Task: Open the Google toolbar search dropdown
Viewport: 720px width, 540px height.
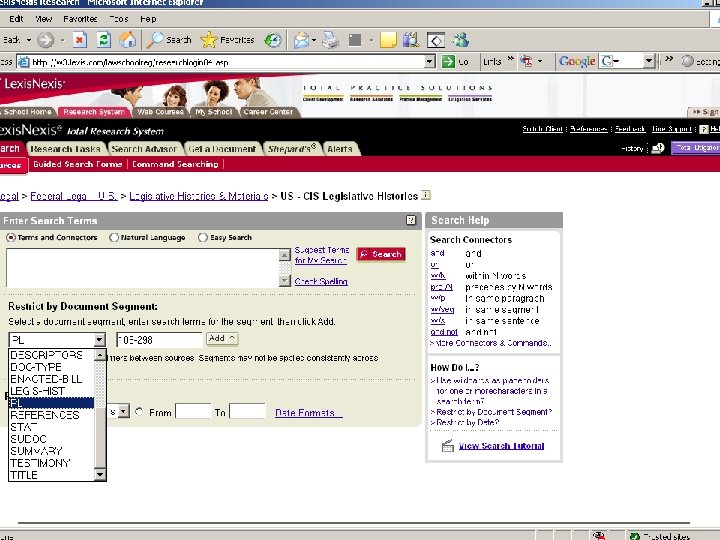Action: [x=648, y=61]
